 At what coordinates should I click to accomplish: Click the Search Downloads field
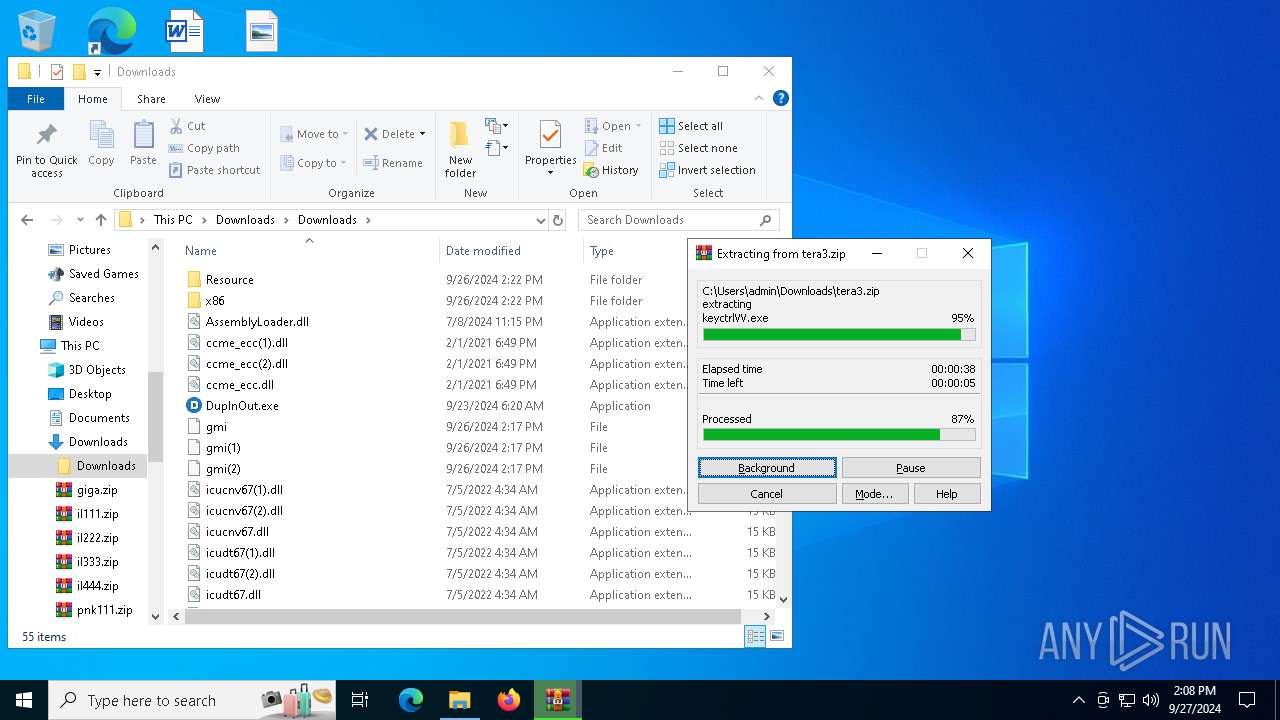pos(678,220)
